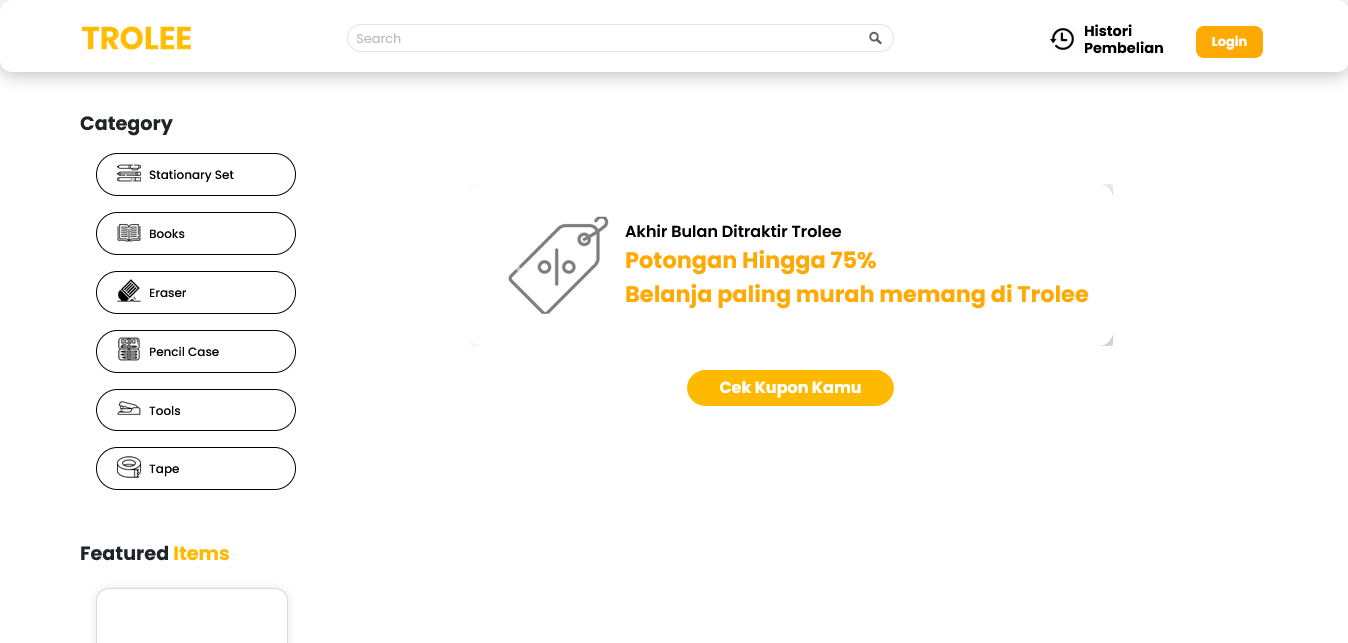Image resolution: width=1348 pixels, height=643 pixels.
Task: Open purchase history clock icon
Action: pos(1062,39)
